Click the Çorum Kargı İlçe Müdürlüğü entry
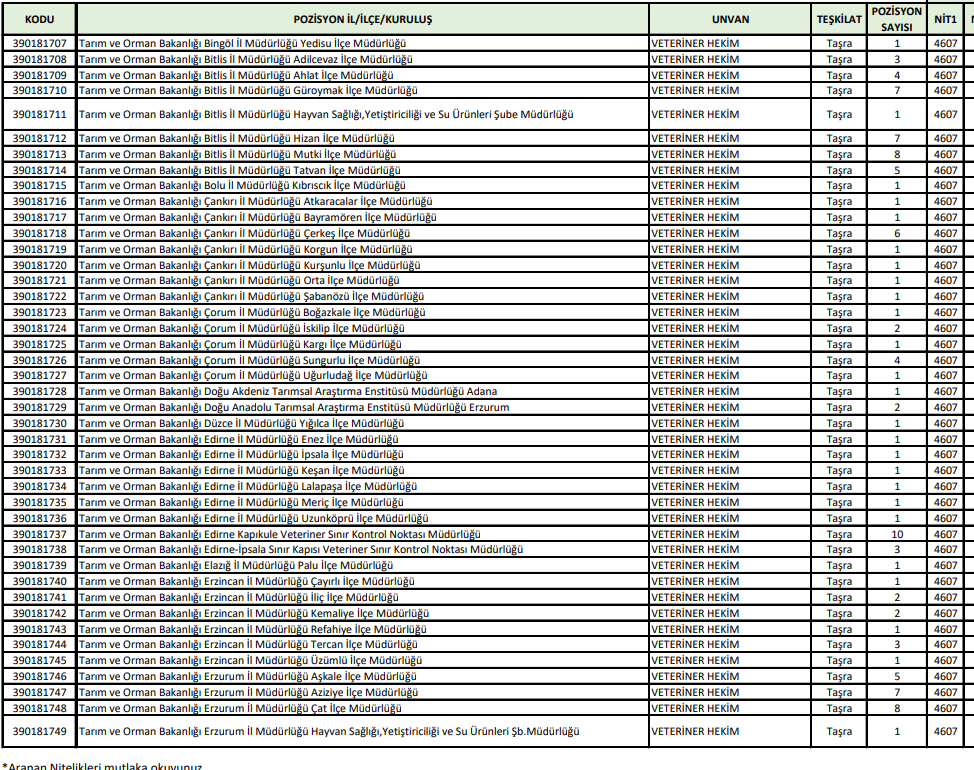 click(240, 345)
